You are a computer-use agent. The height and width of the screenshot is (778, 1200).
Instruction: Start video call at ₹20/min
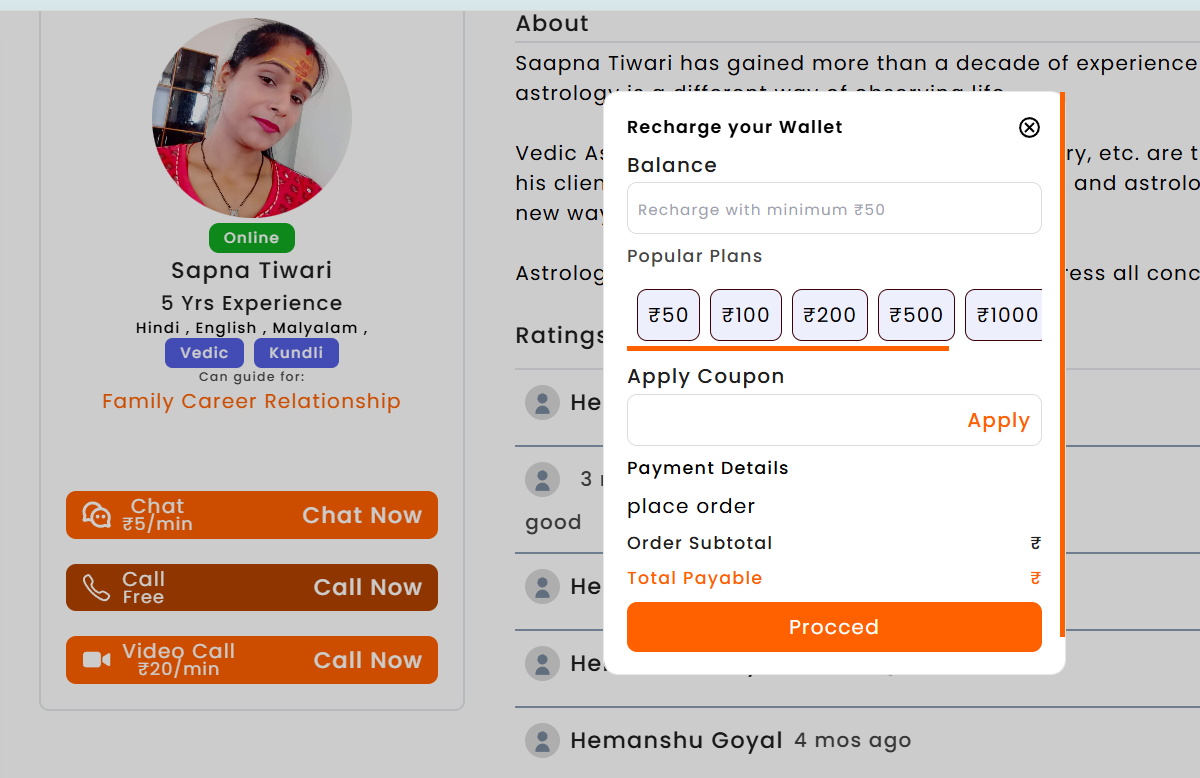tap(367, 660)
